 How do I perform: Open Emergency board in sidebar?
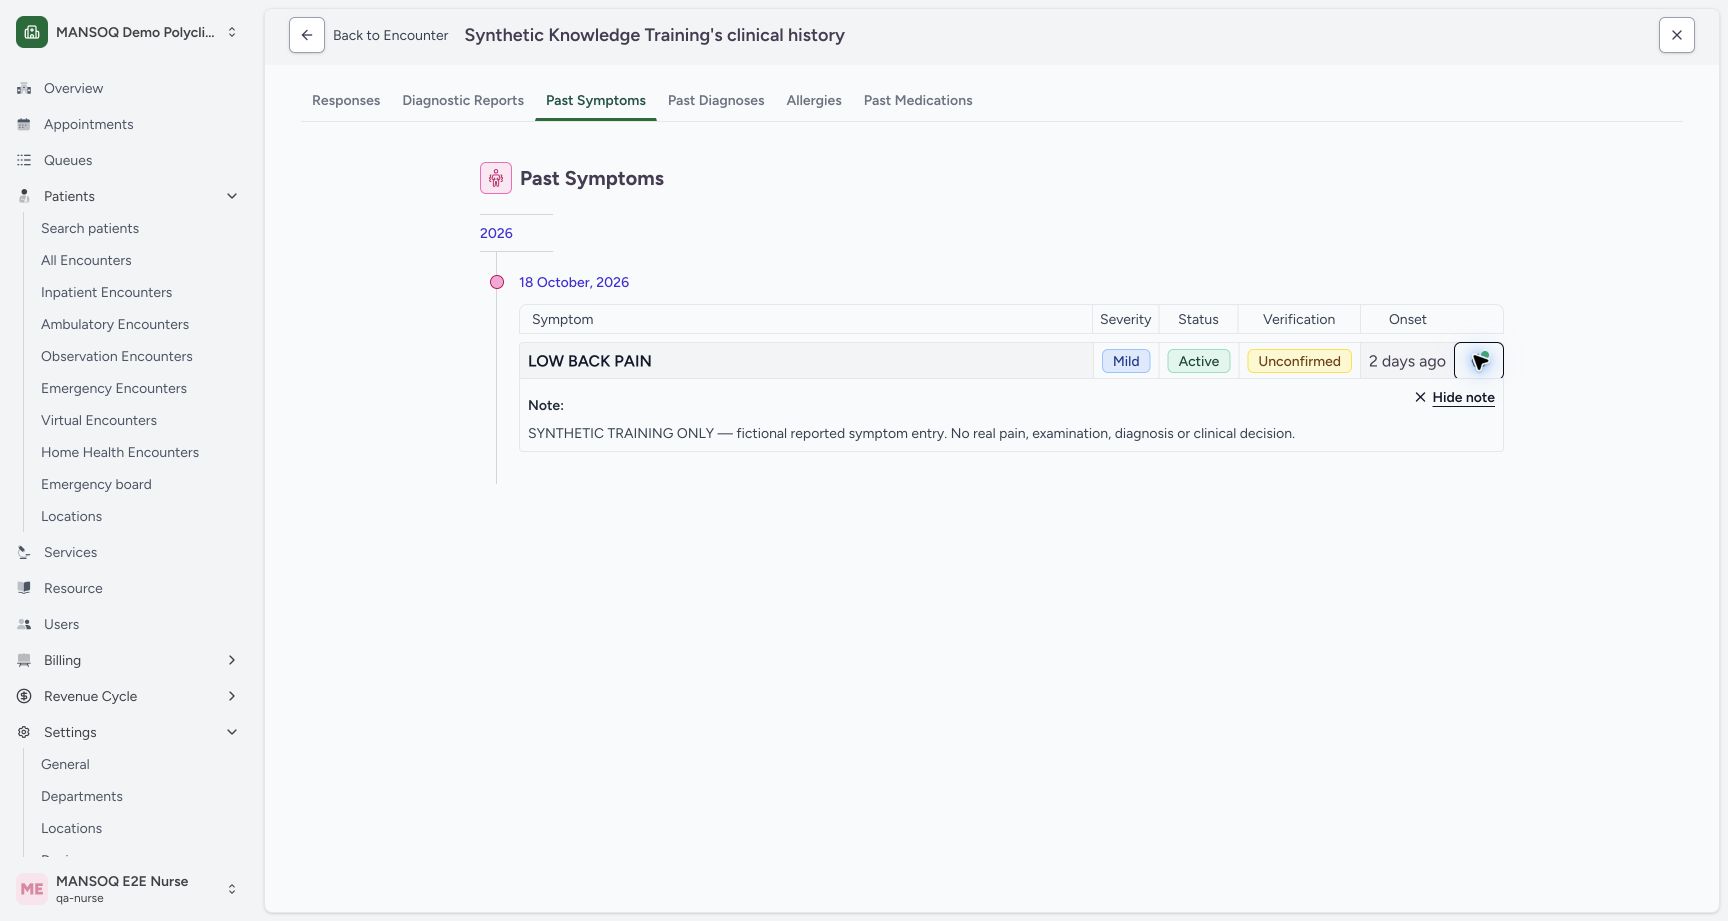click(x=96, y=484)
